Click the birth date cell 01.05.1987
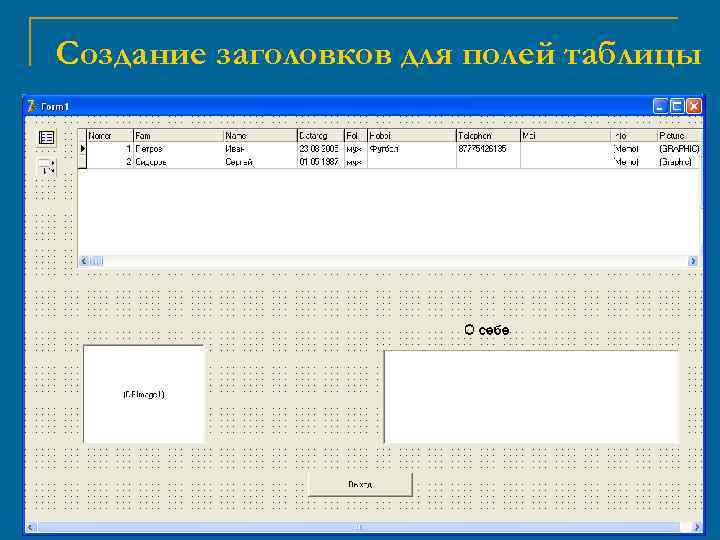 [321, 162]
